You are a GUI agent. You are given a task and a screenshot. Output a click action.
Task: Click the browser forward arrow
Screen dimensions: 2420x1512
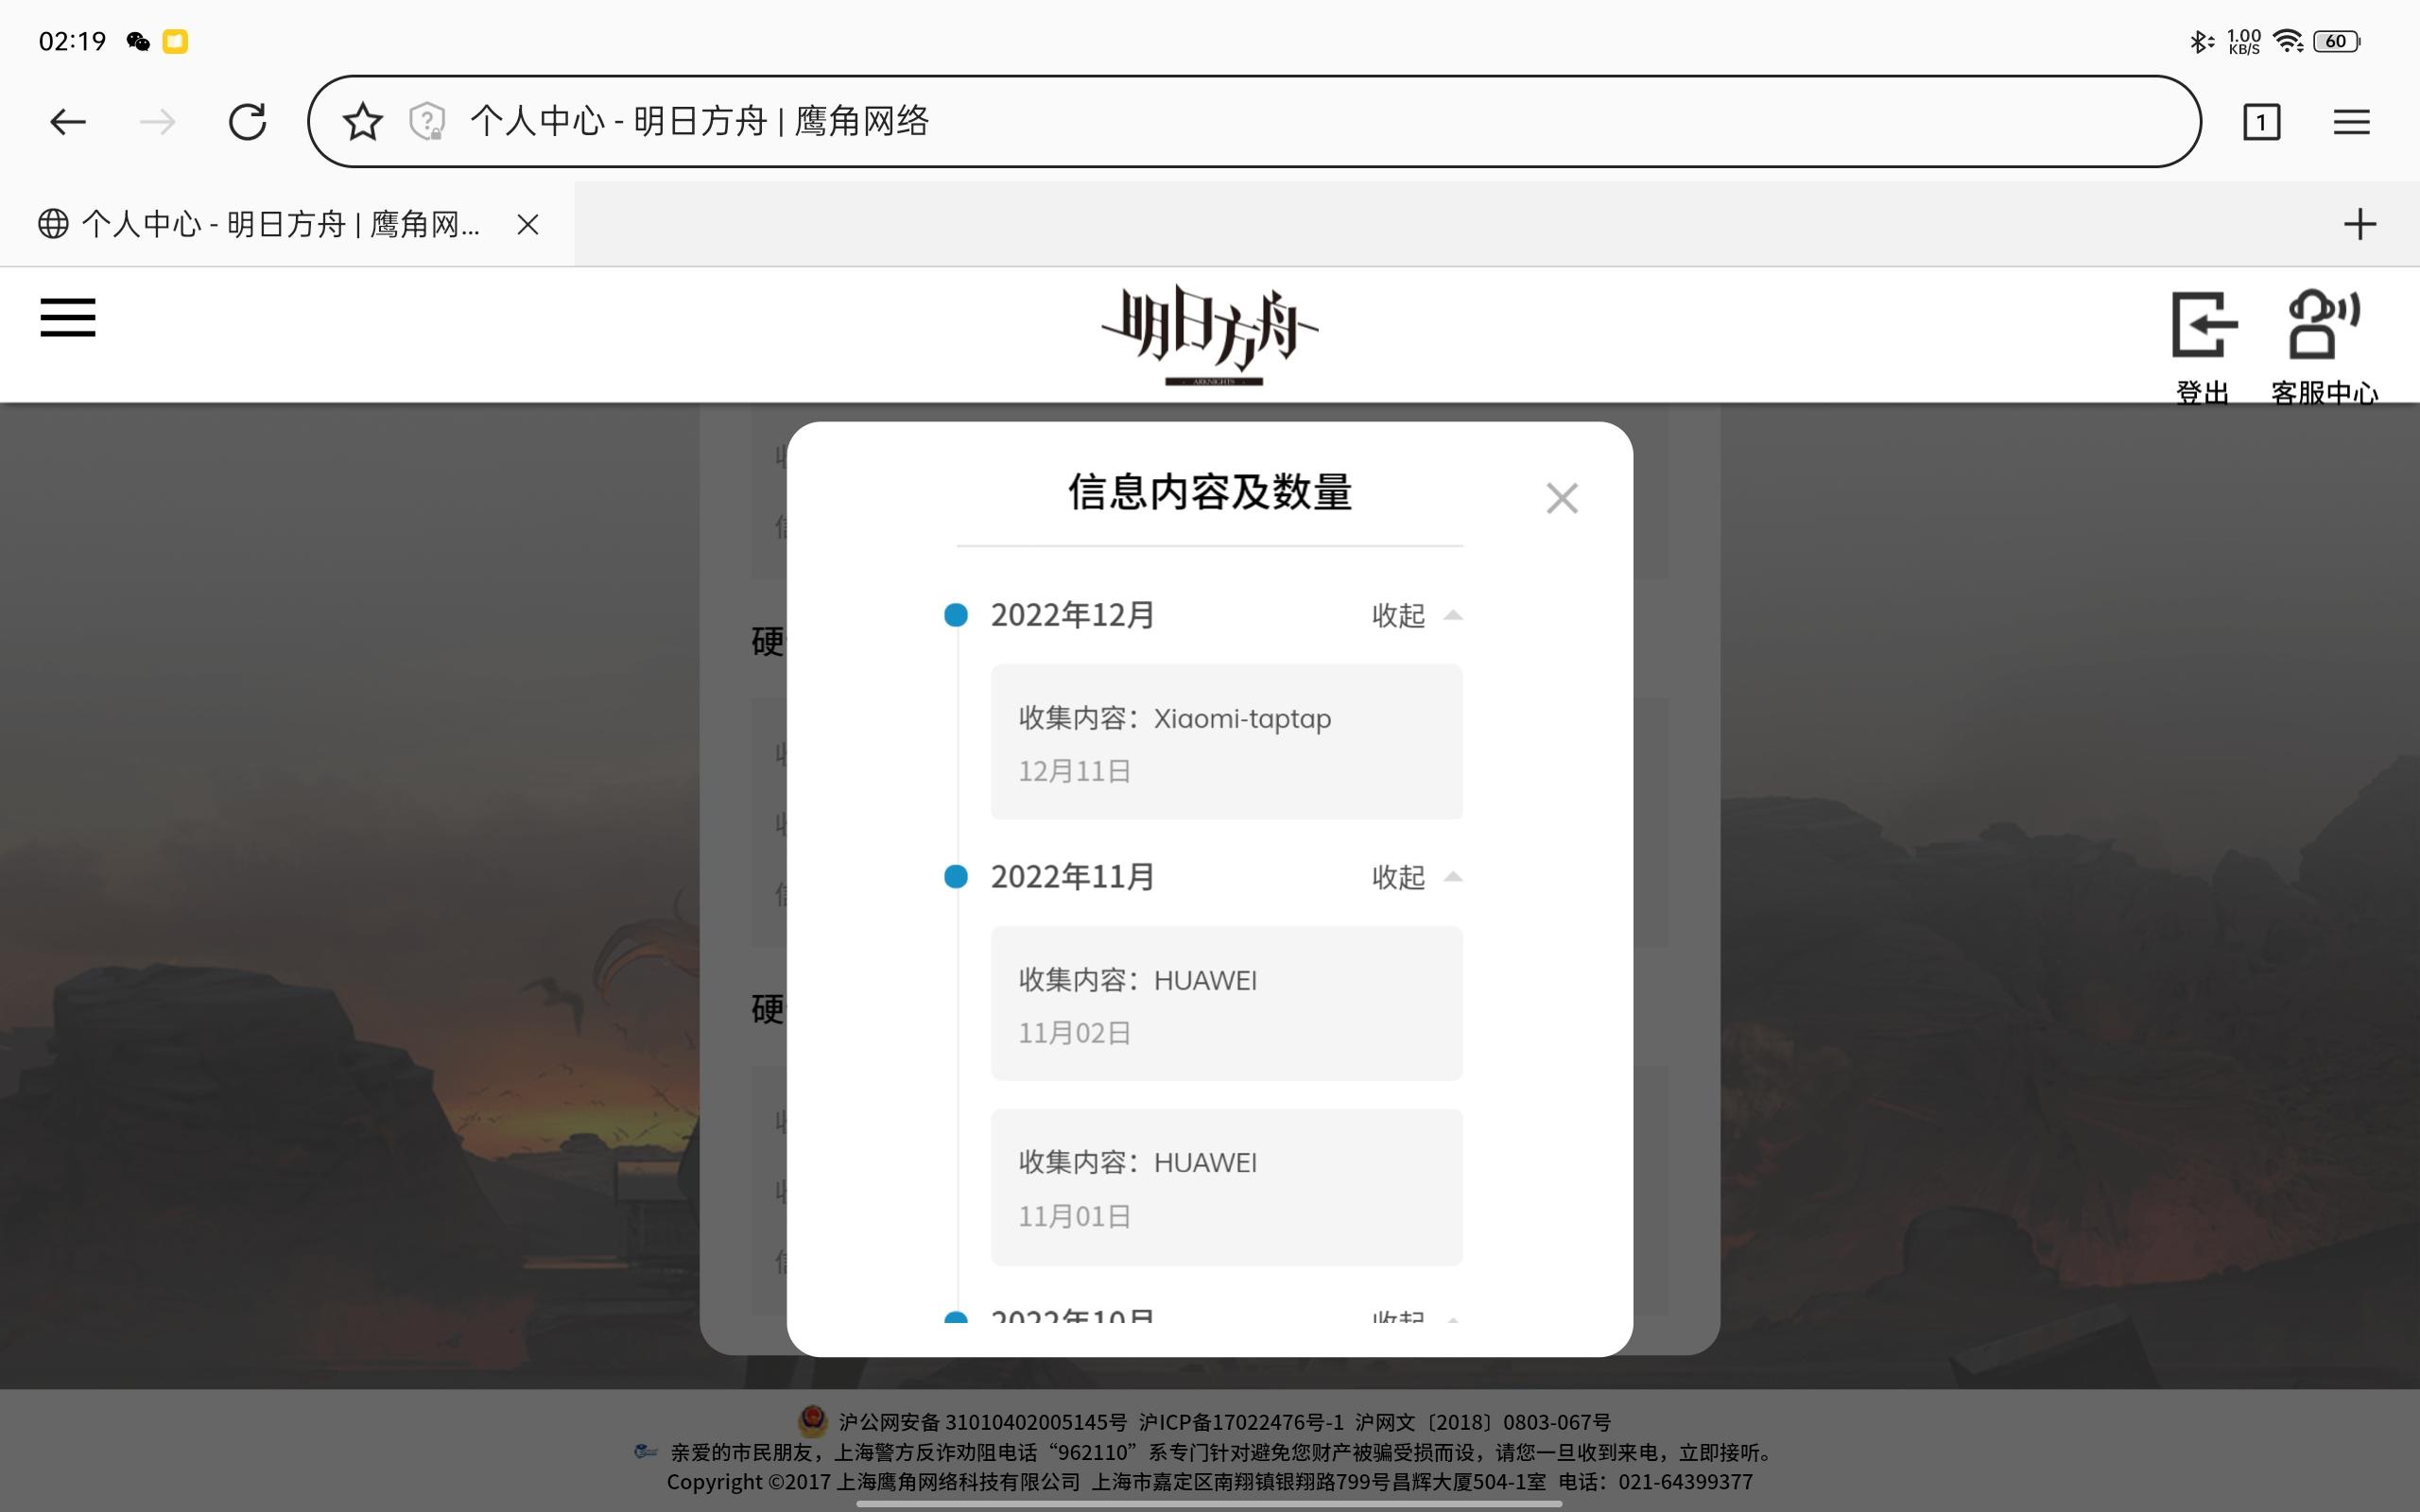pyautogui.click(x=157, y=122)
